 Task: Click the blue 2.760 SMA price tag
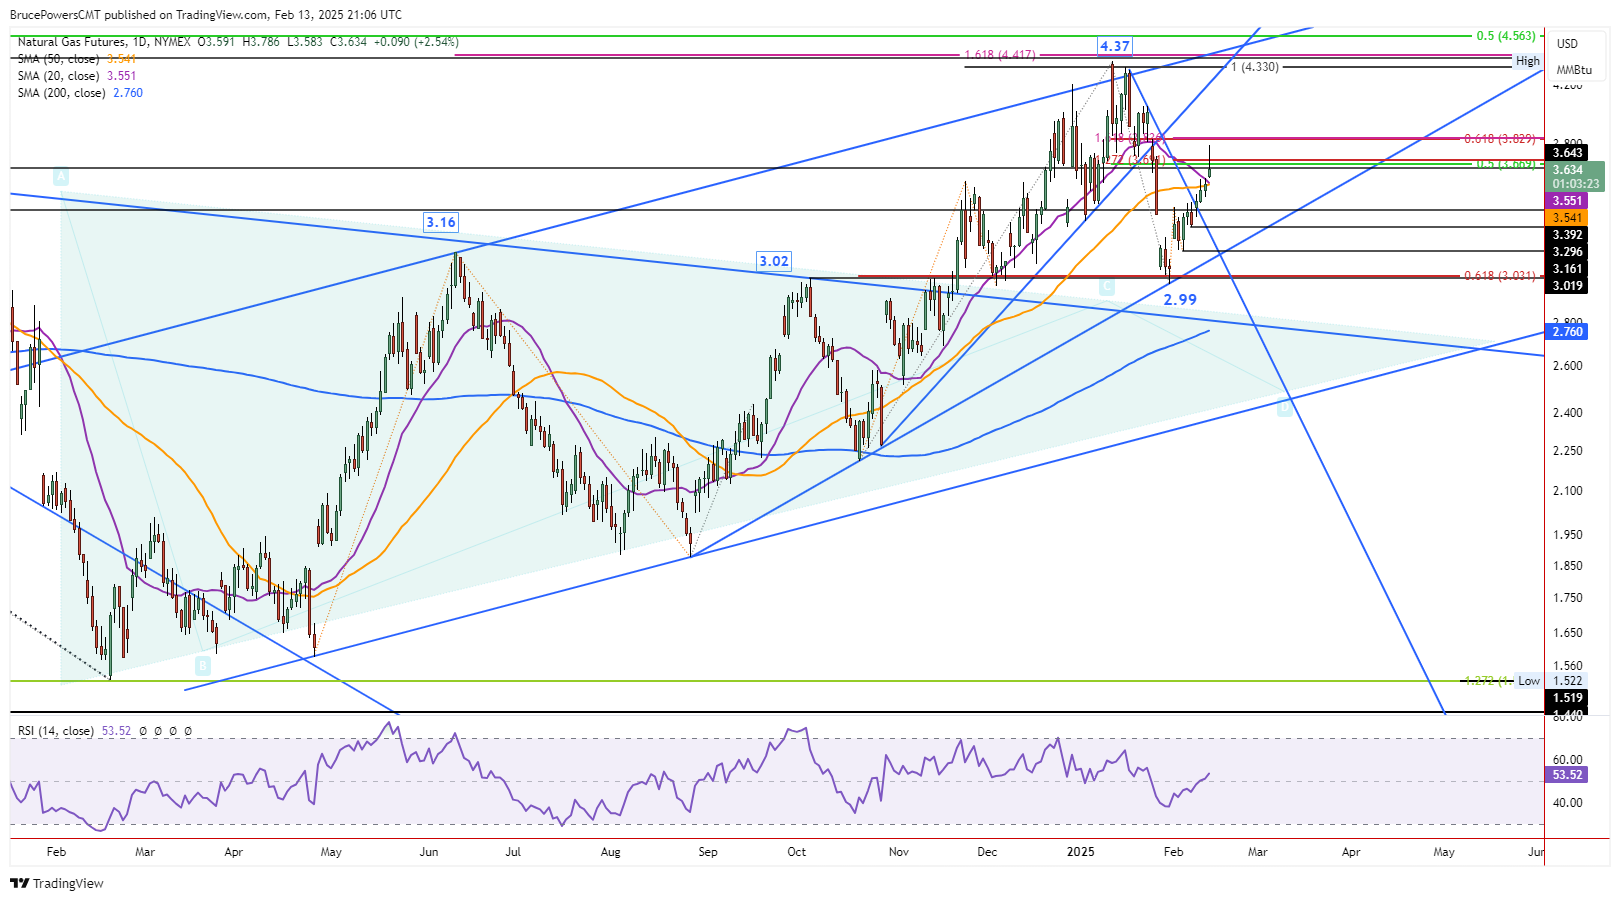pos(1567,332)
